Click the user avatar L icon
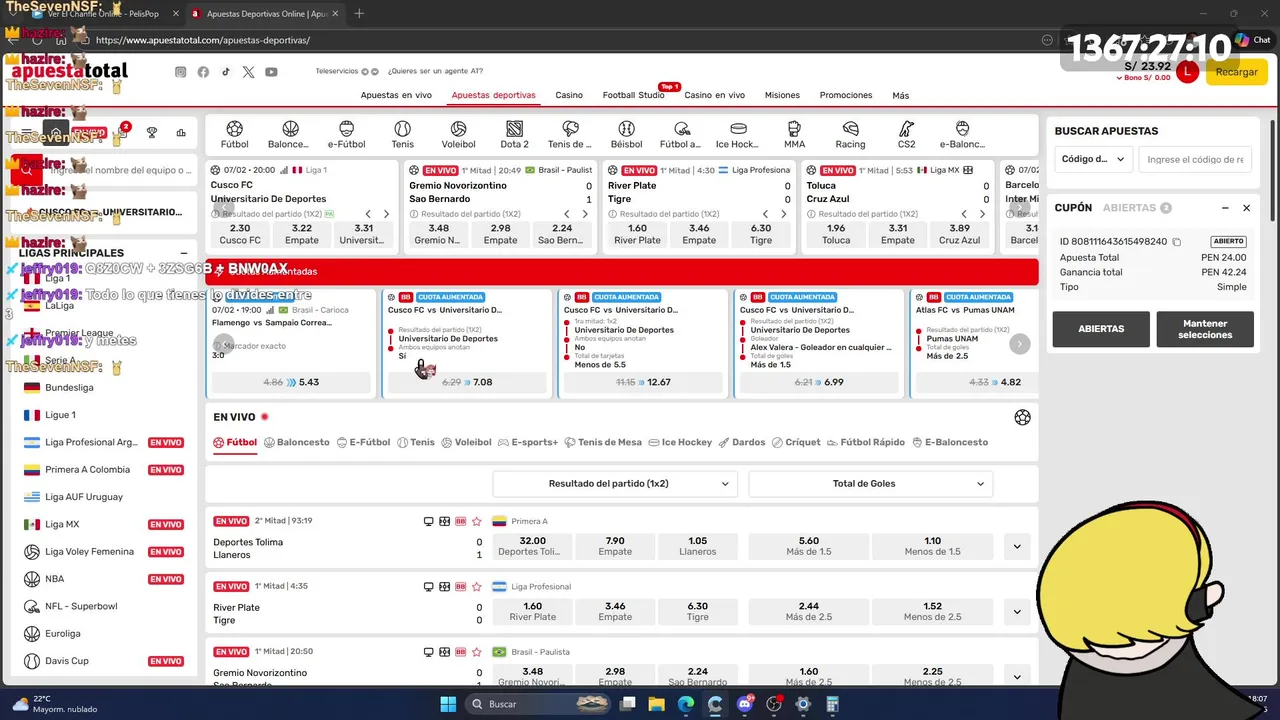Viewport: 1280px width, 720px height. (x=1187, y=71)
